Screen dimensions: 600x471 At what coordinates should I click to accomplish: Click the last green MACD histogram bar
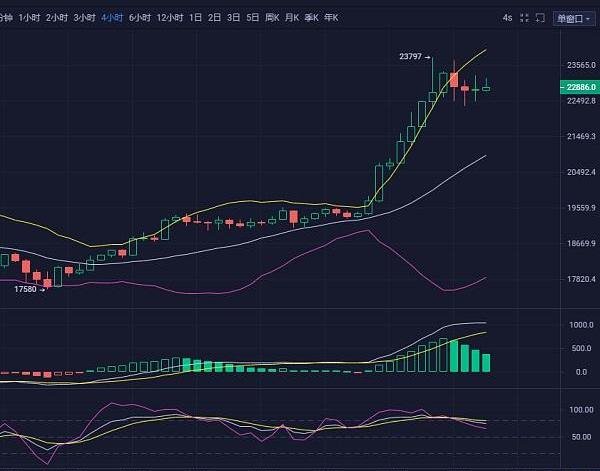tap(486, 363)
